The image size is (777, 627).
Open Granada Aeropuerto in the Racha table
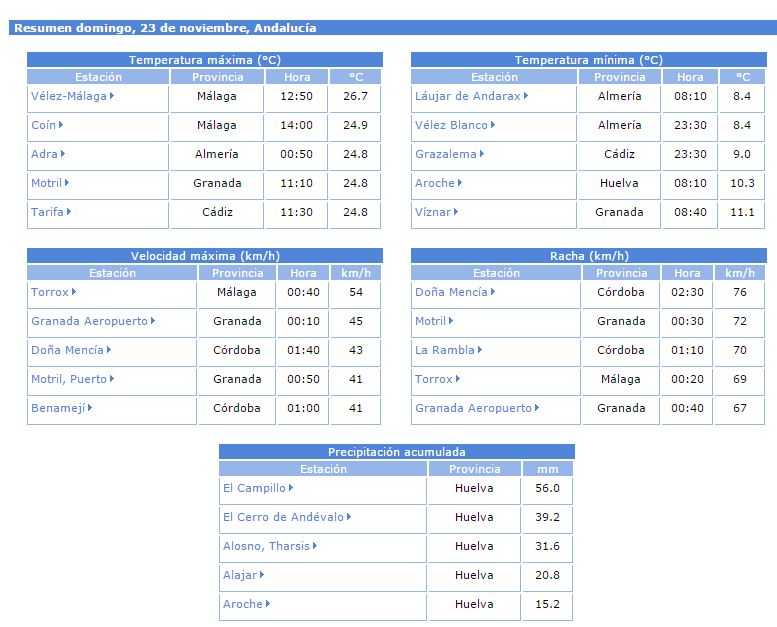(x=477, y=408)
